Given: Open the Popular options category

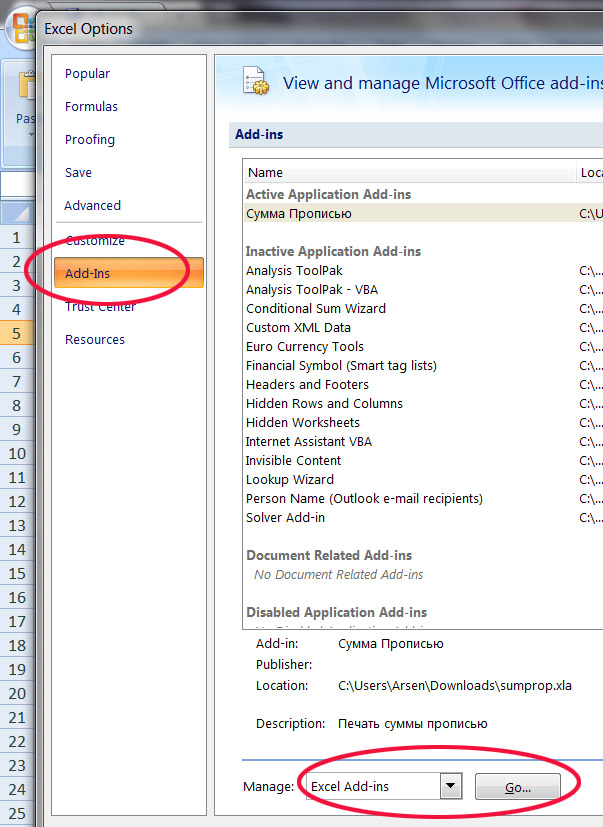Looking at the screenshot, I should [x=88, y=74].
